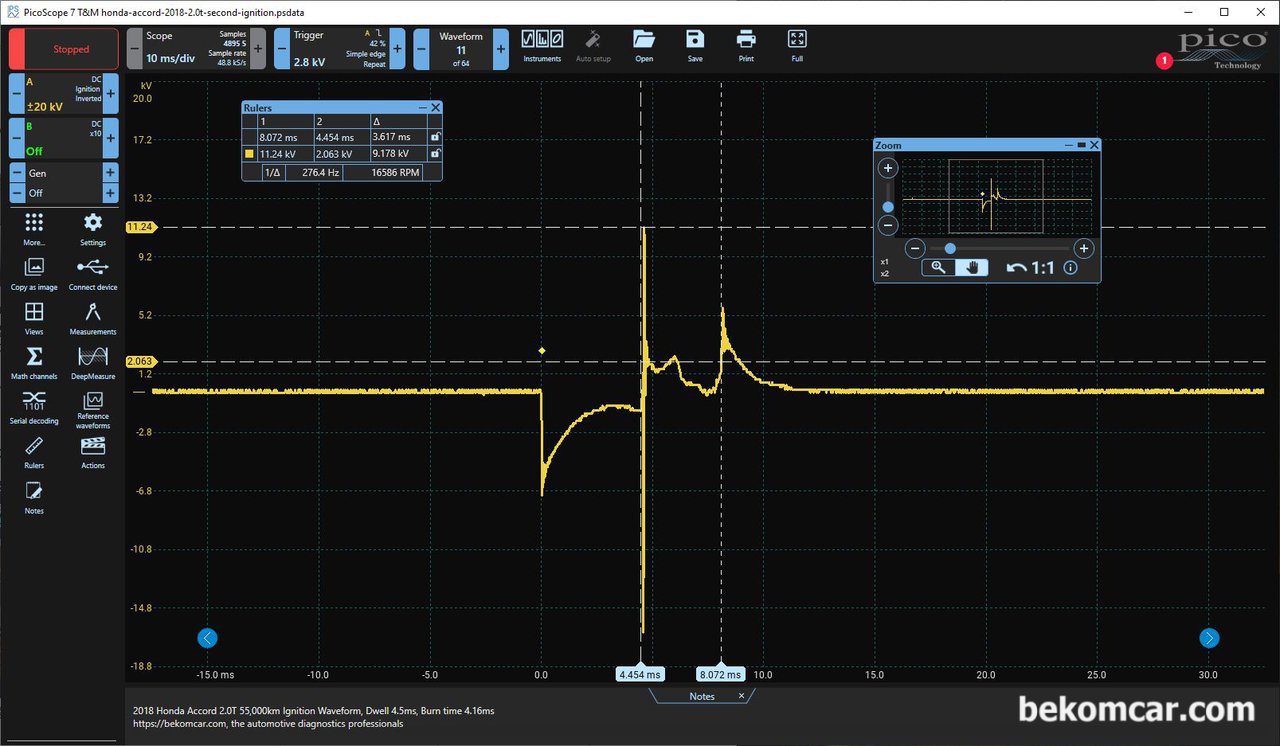
Task: Expand channel A range with plus button
Action: (x=111, y=93)
